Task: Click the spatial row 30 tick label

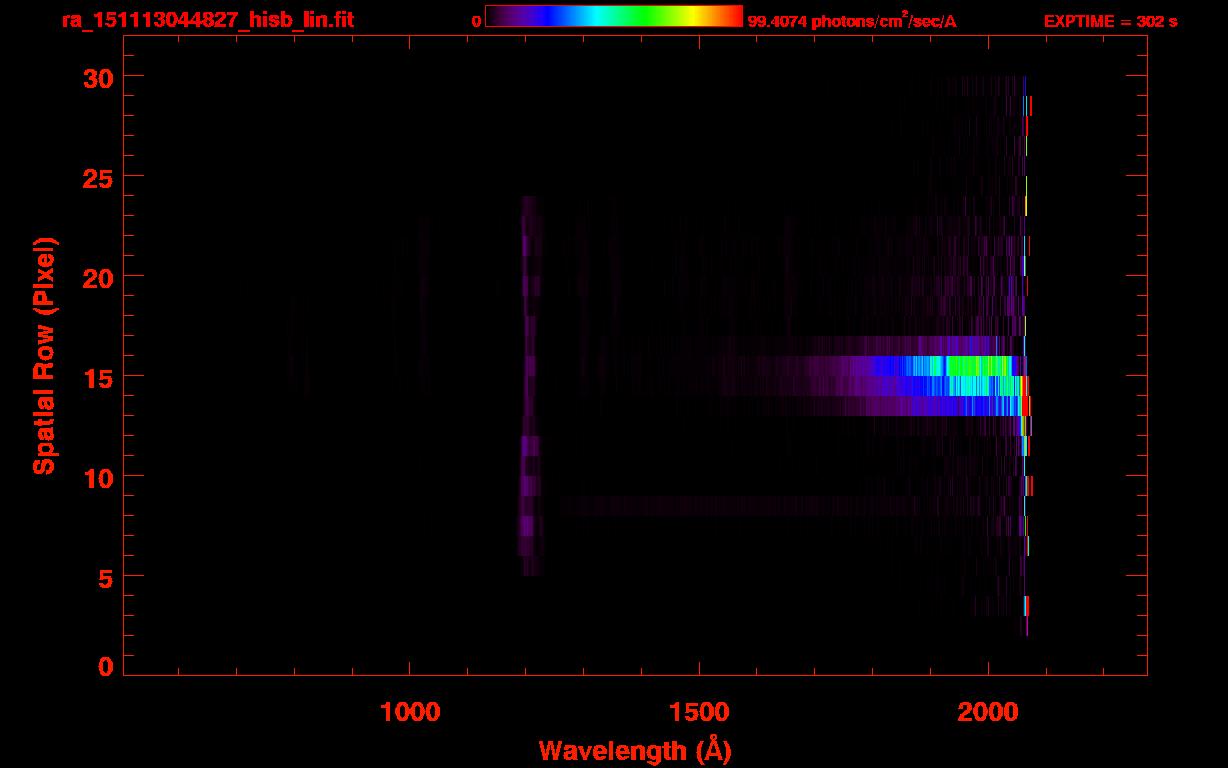Action: coord(98,76)
